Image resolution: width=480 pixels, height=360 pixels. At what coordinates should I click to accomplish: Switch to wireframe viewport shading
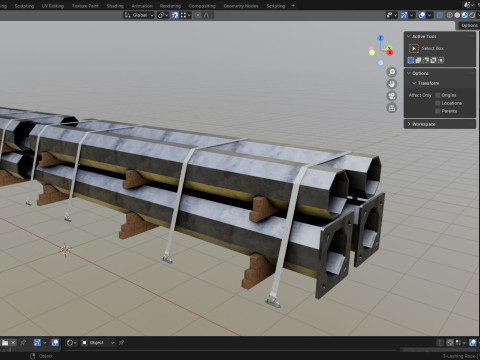pyautogui.click(x=450, y=15)
